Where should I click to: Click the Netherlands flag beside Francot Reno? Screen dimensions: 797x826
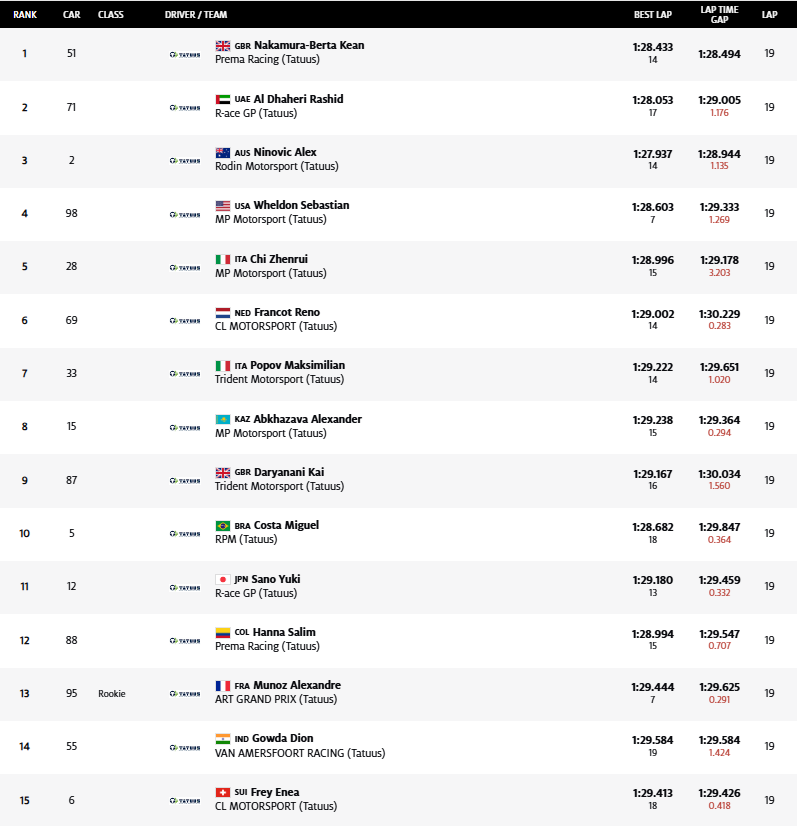[223, 313]
